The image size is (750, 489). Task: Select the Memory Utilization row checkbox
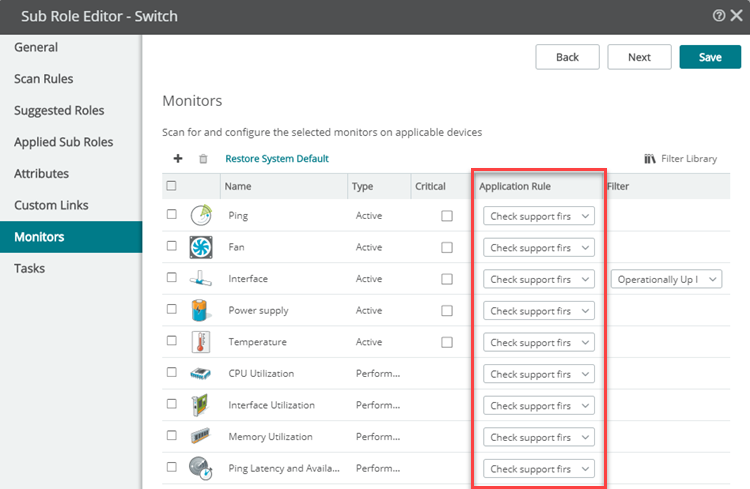pyautogui.click(x=172, y=435)
